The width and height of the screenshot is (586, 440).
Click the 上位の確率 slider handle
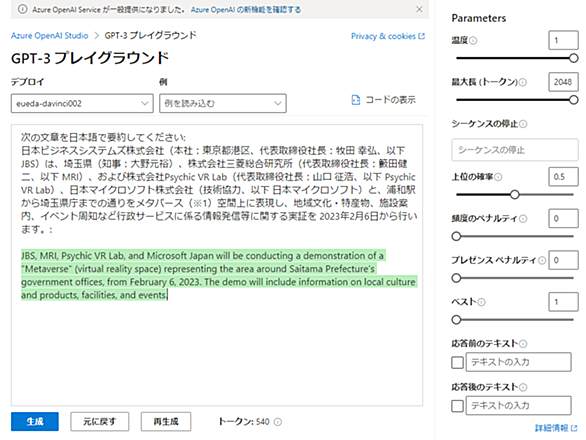point(515,194)
